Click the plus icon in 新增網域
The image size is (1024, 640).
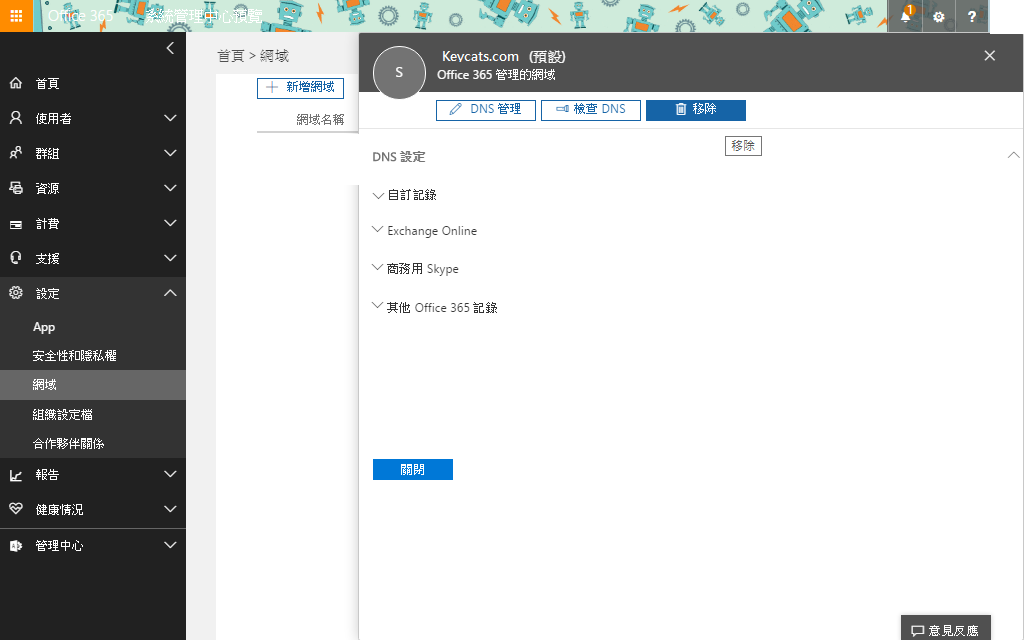tap(272, 87)
